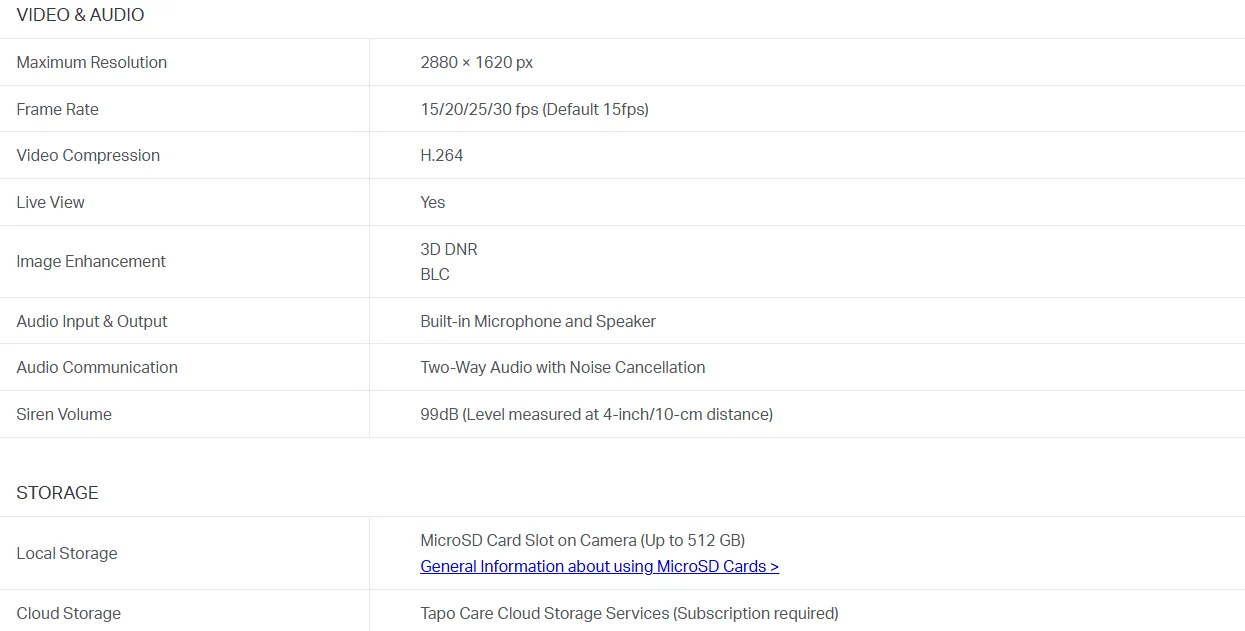Image resolution: width=1245 pixels, height=631 pixels.
Task: Select the Frame Rate row label
Action: click(x=57, y=109)
